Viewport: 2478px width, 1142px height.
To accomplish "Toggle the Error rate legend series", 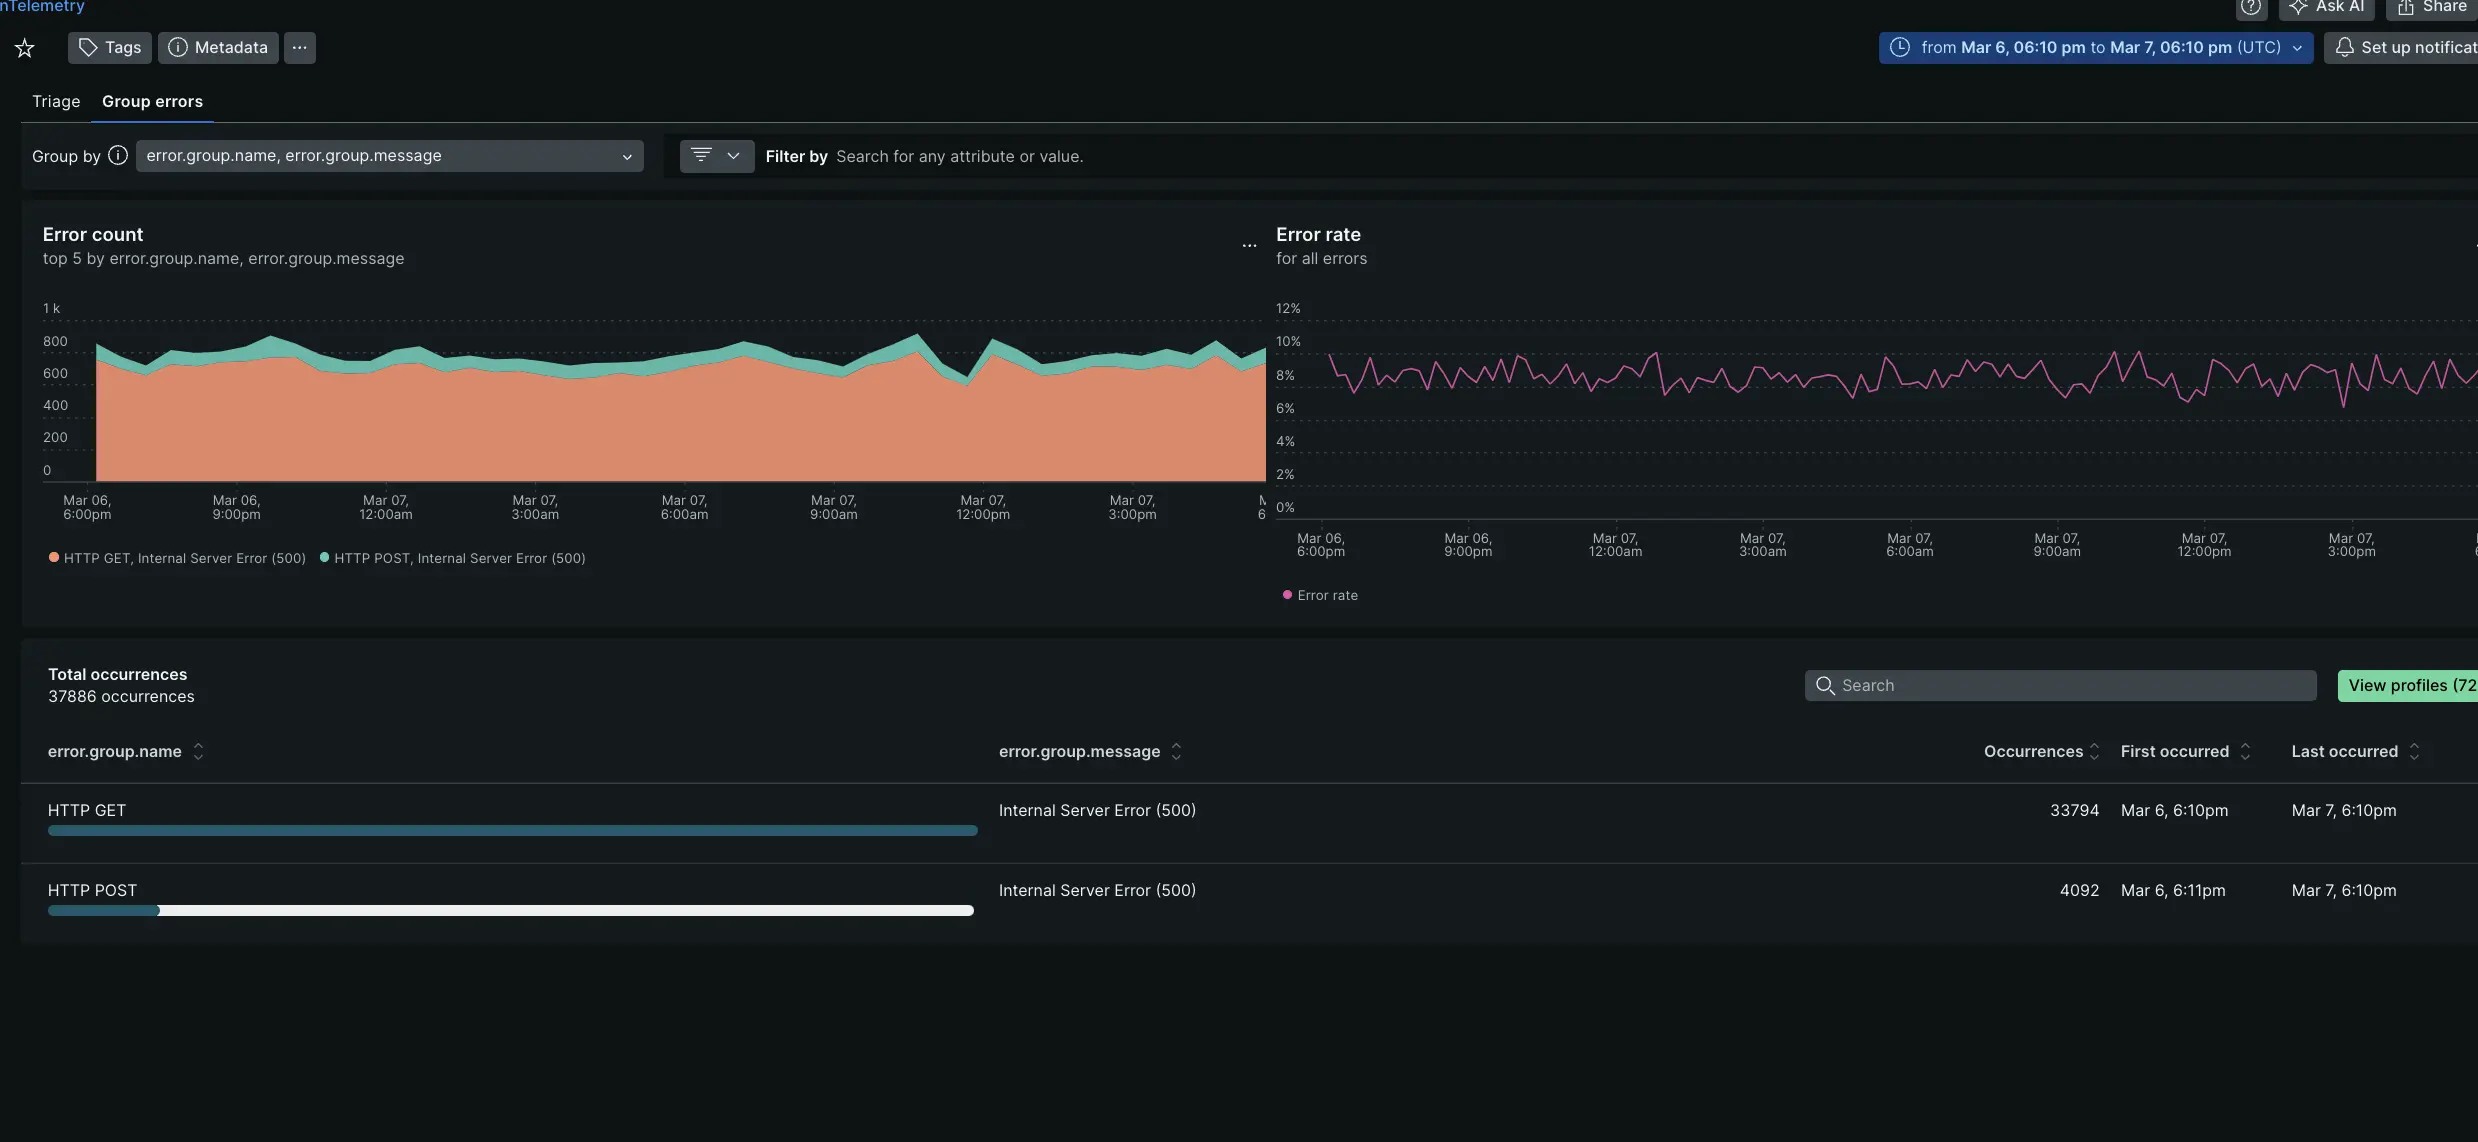I will pos(1320,595).
